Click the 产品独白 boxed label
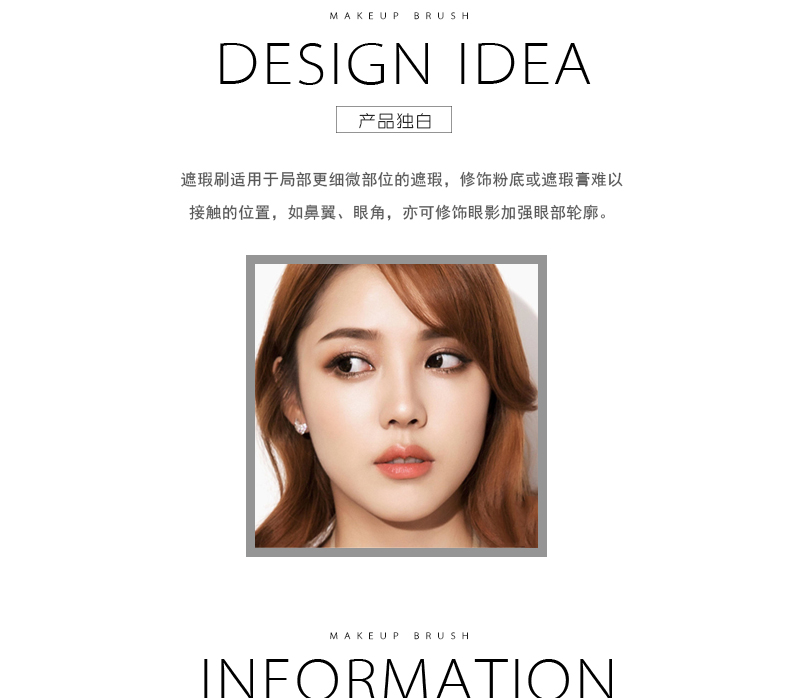This screenshot has width=790, height=698. point(394,120)
